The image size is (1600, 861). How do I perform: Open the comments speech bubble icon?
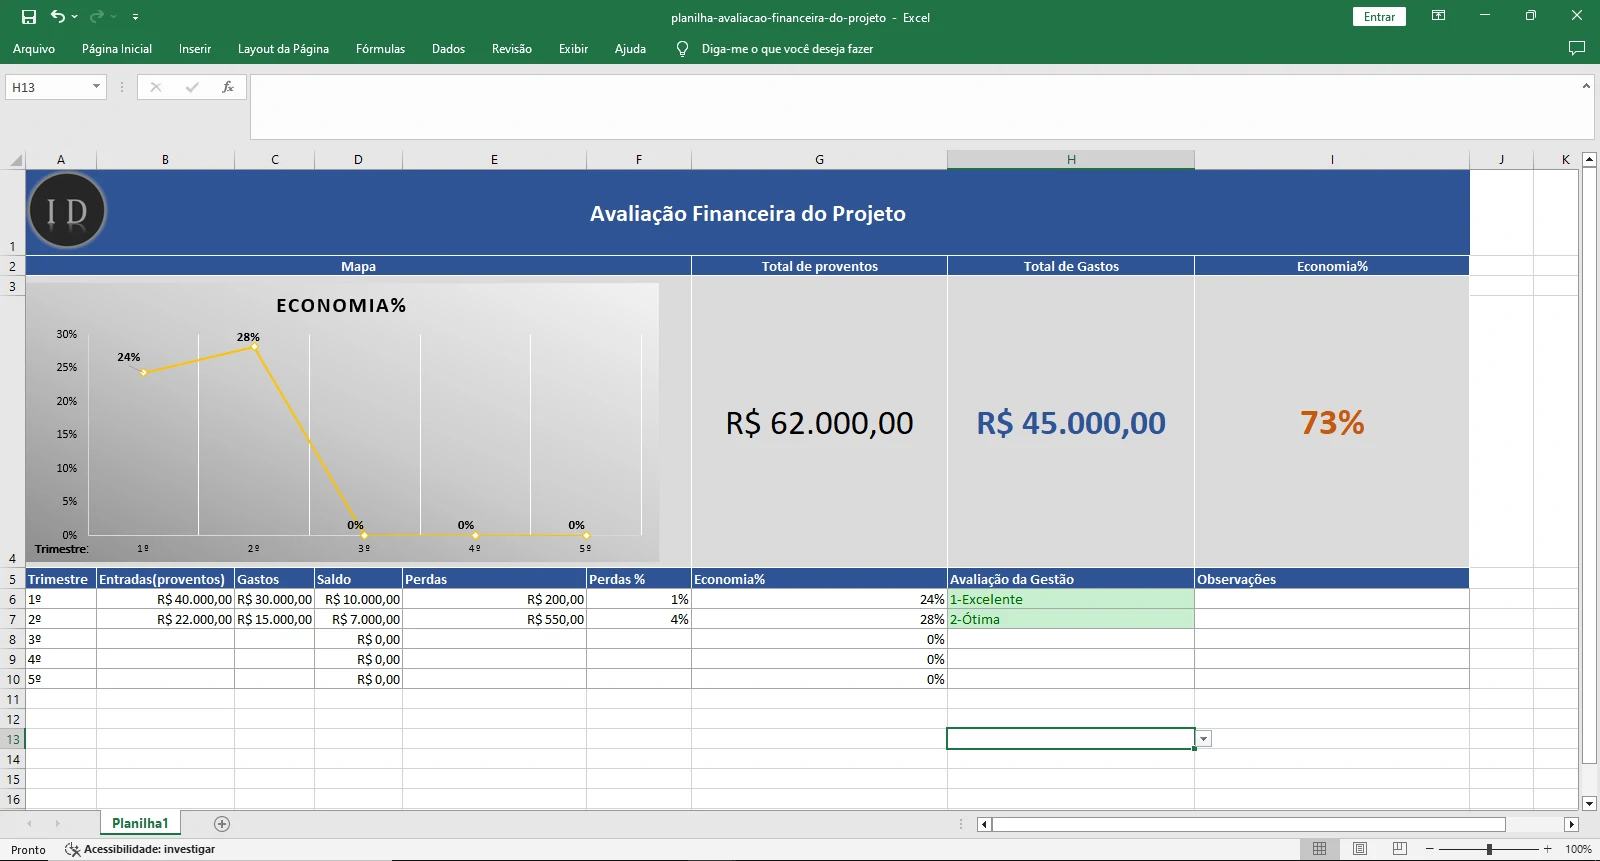(1577, 48)
